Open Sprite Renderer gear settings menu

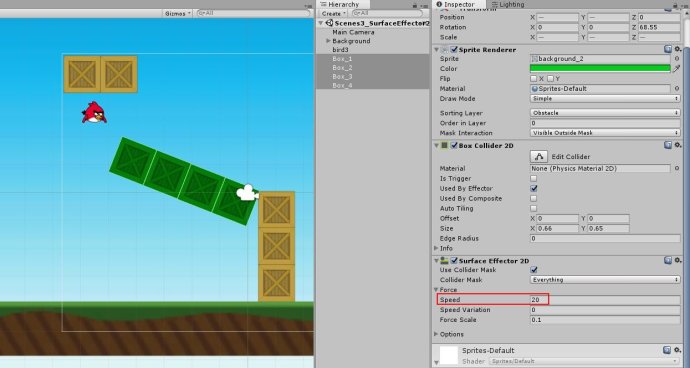pyautogui.click(x=678, y=49)
